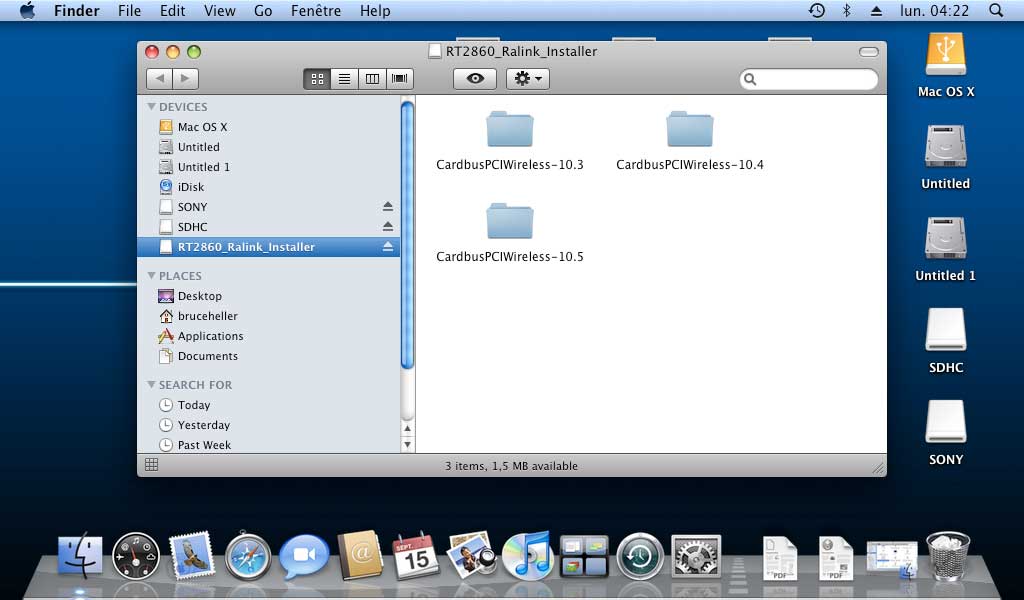Open System Preferences from the Dock

696,556
